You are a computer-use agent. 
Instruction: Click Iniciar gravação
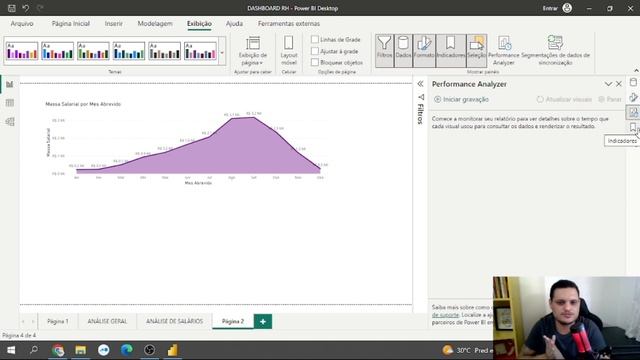pos(462,99)
